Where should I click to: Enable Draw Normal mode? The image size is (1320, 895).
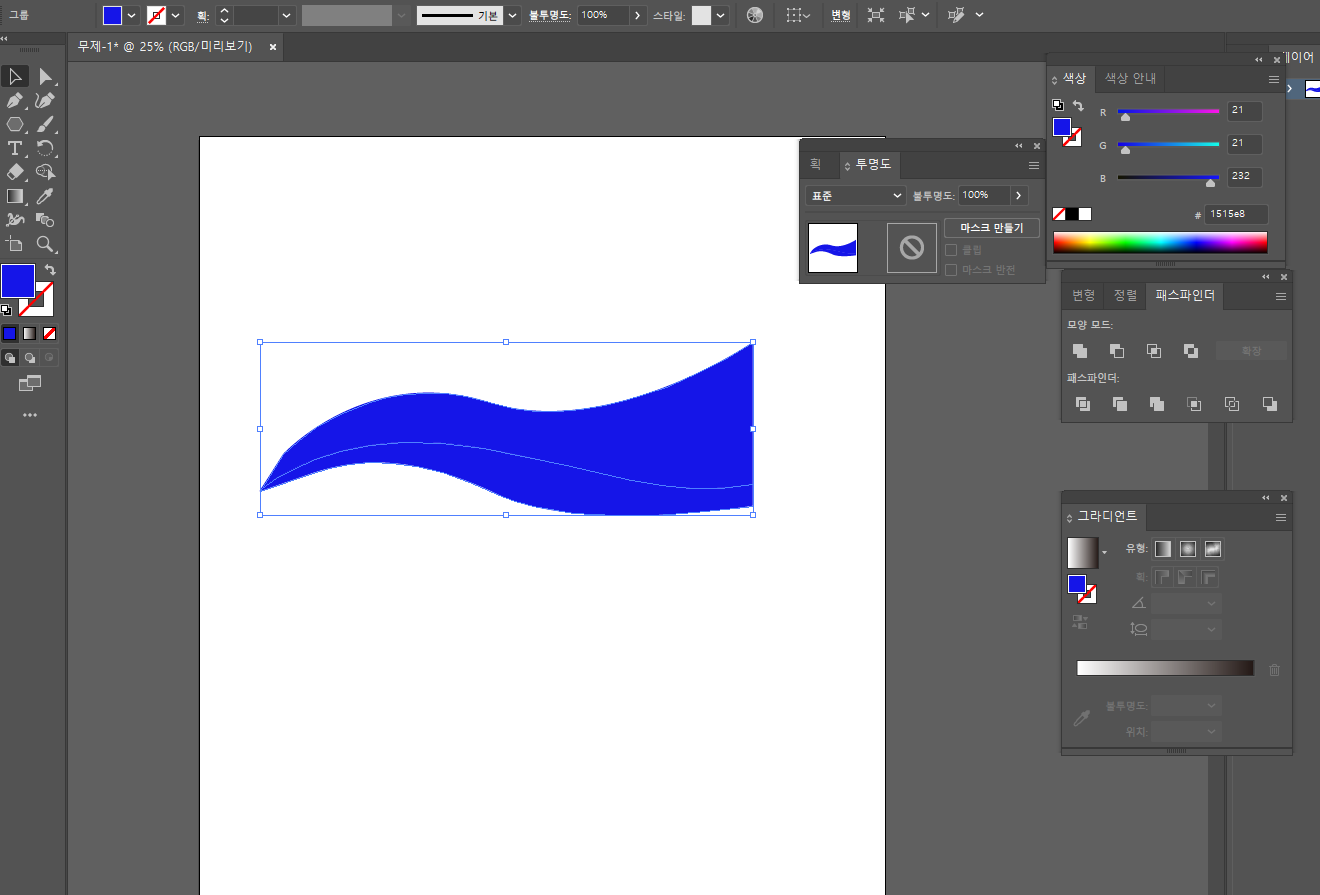click(10, 357)
